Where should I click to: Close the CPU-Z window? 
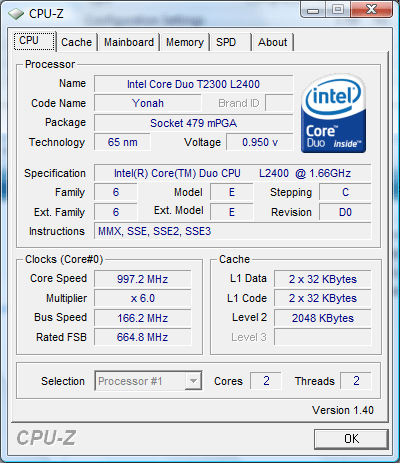tap(371, 9)
